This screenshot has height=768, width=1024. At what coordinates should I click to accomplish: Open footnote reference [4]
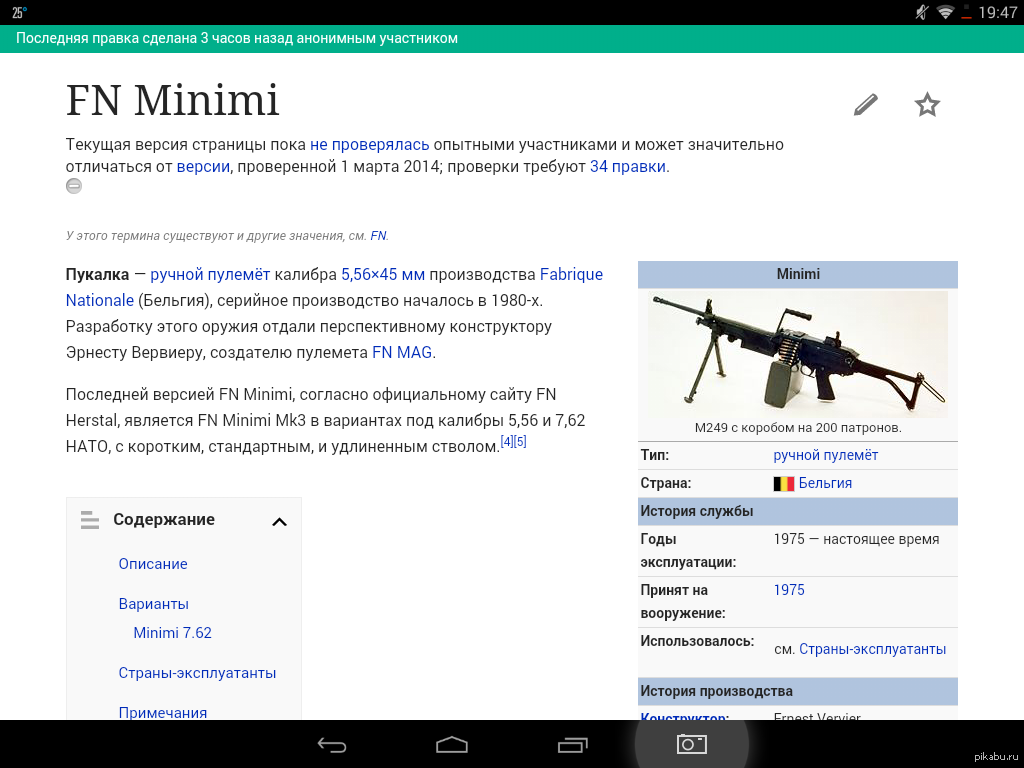[507, 441]
